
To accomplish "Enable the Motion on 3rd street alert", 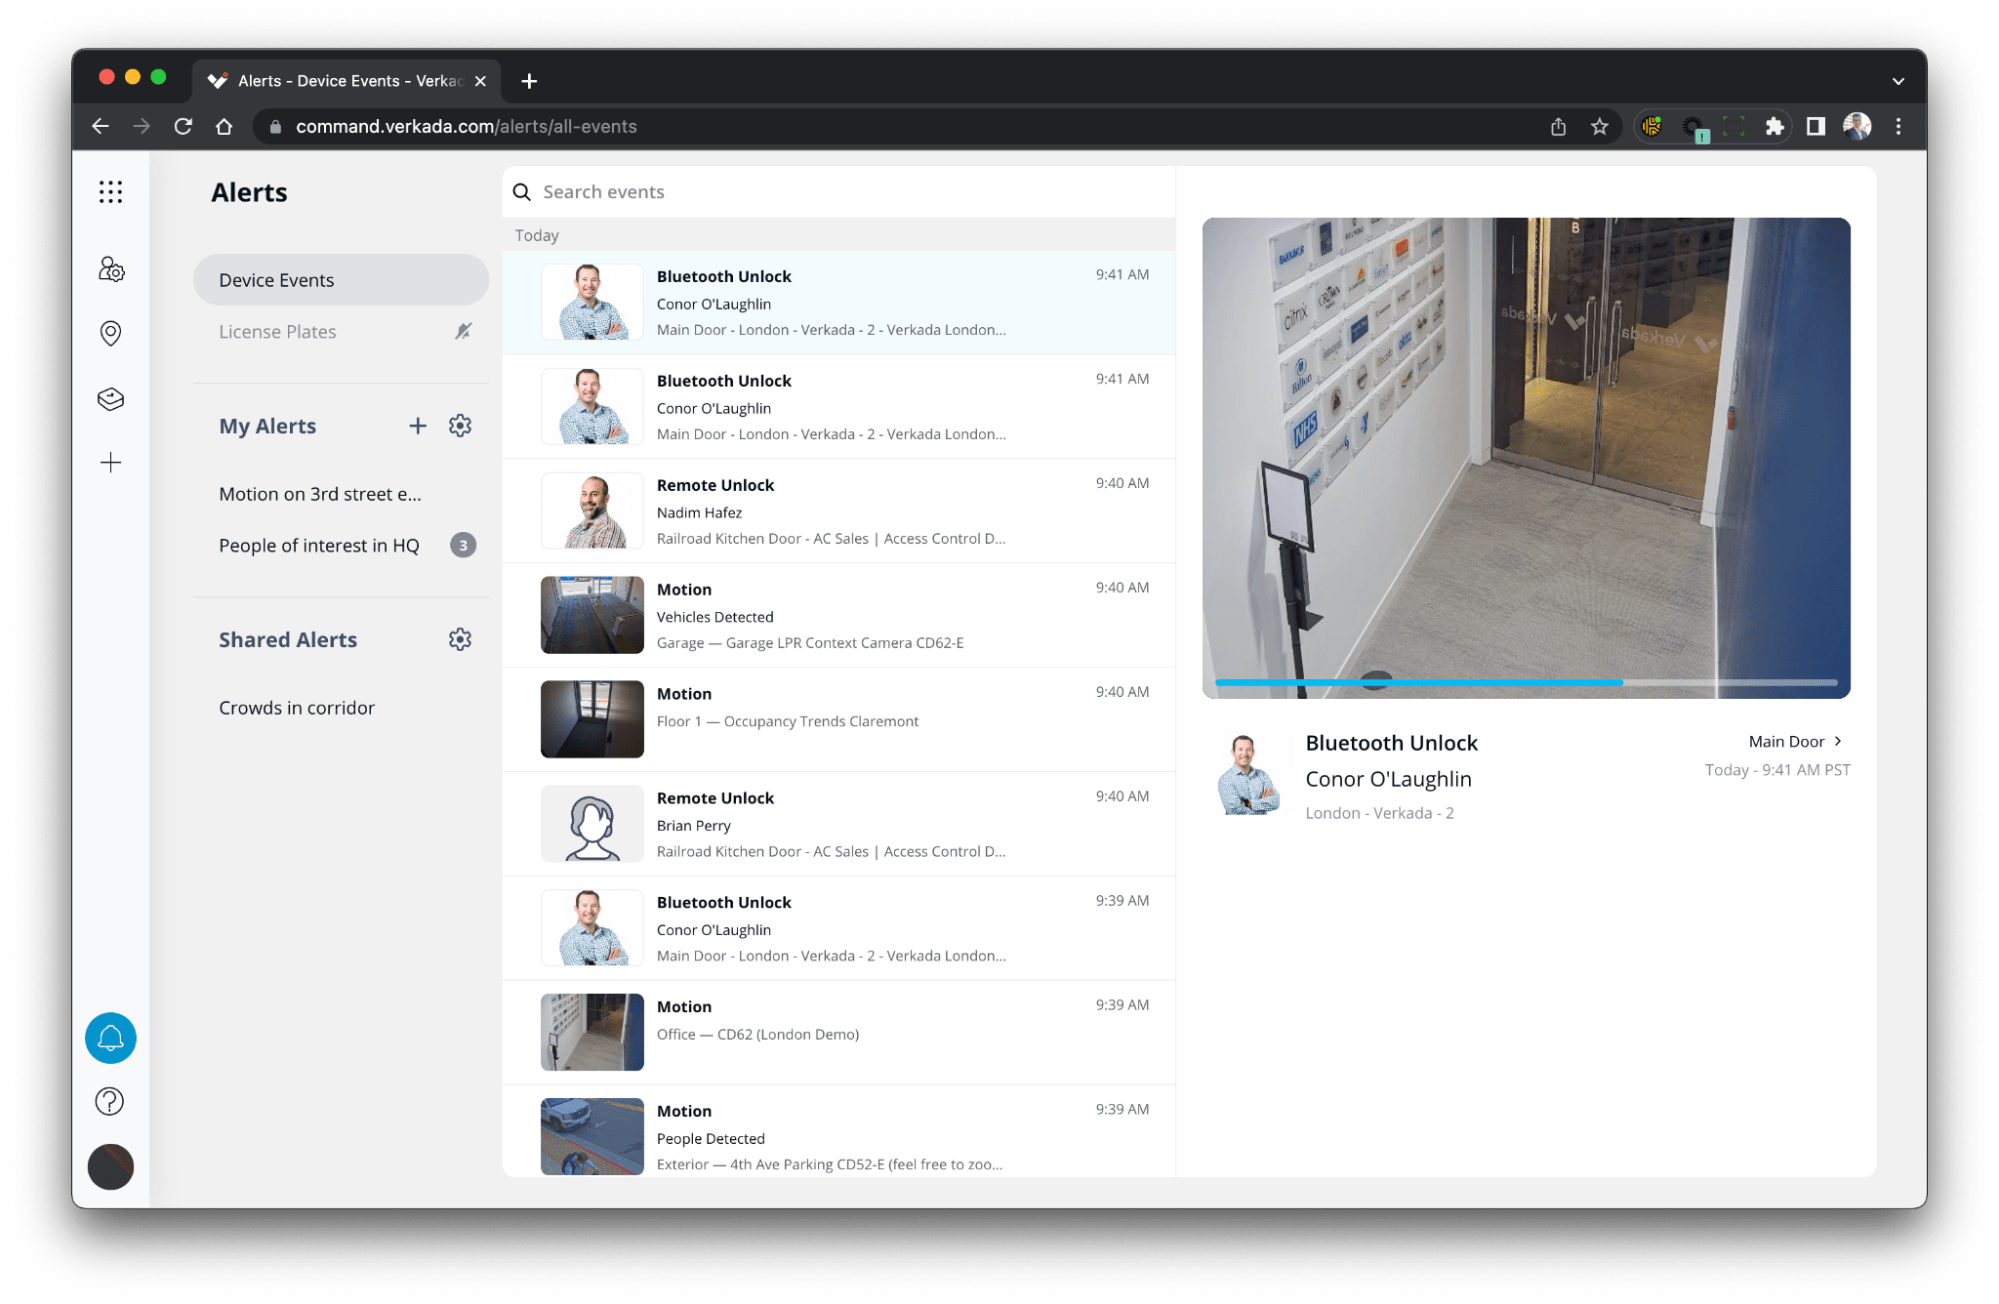I will click(320, 493).
